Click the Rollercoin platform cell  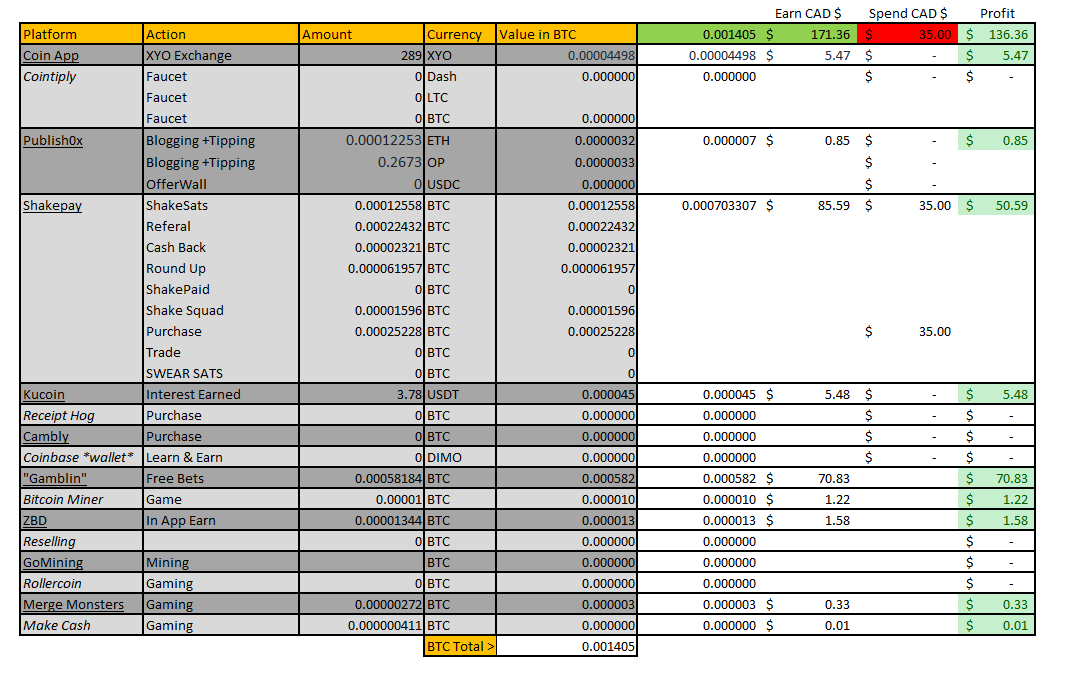pos(82,583)
